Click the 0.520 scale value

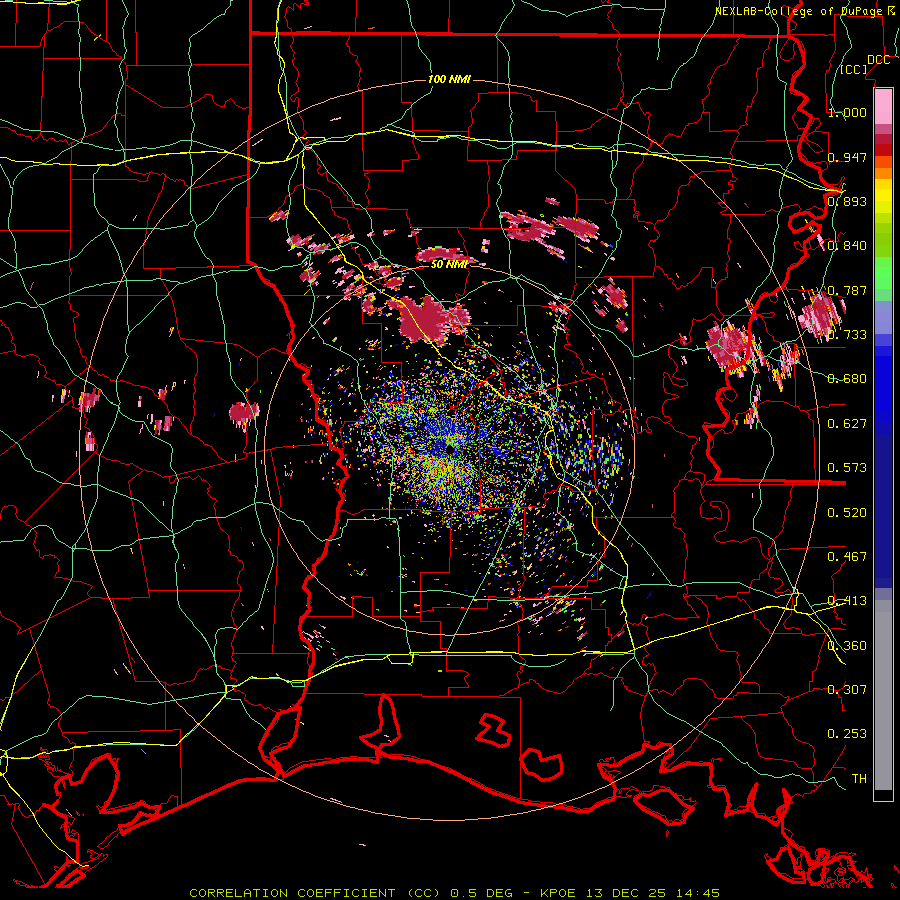[847, 513]
